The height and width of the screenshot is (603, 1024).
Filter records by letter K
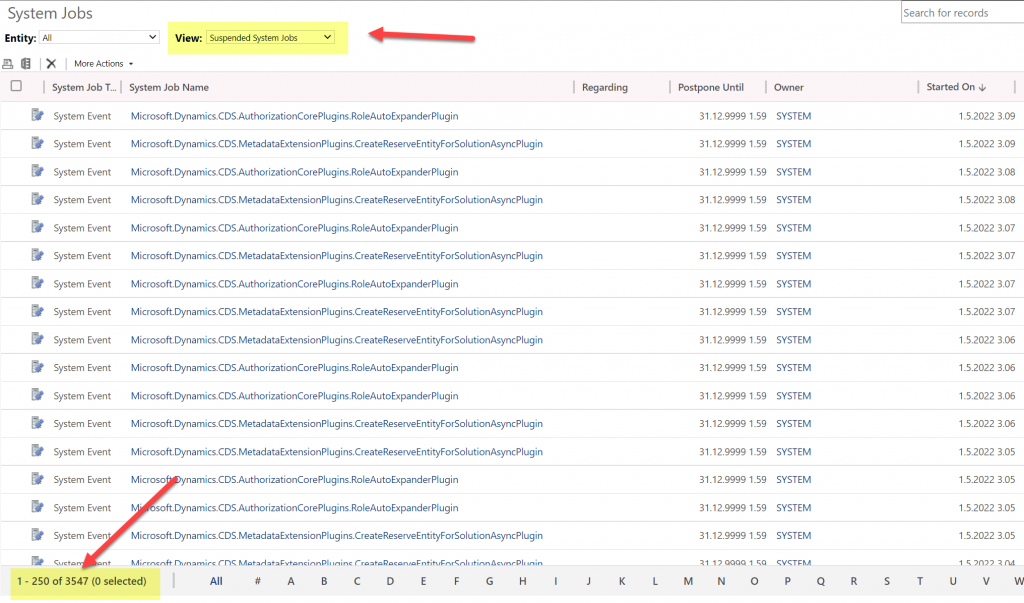coord(622,581)
